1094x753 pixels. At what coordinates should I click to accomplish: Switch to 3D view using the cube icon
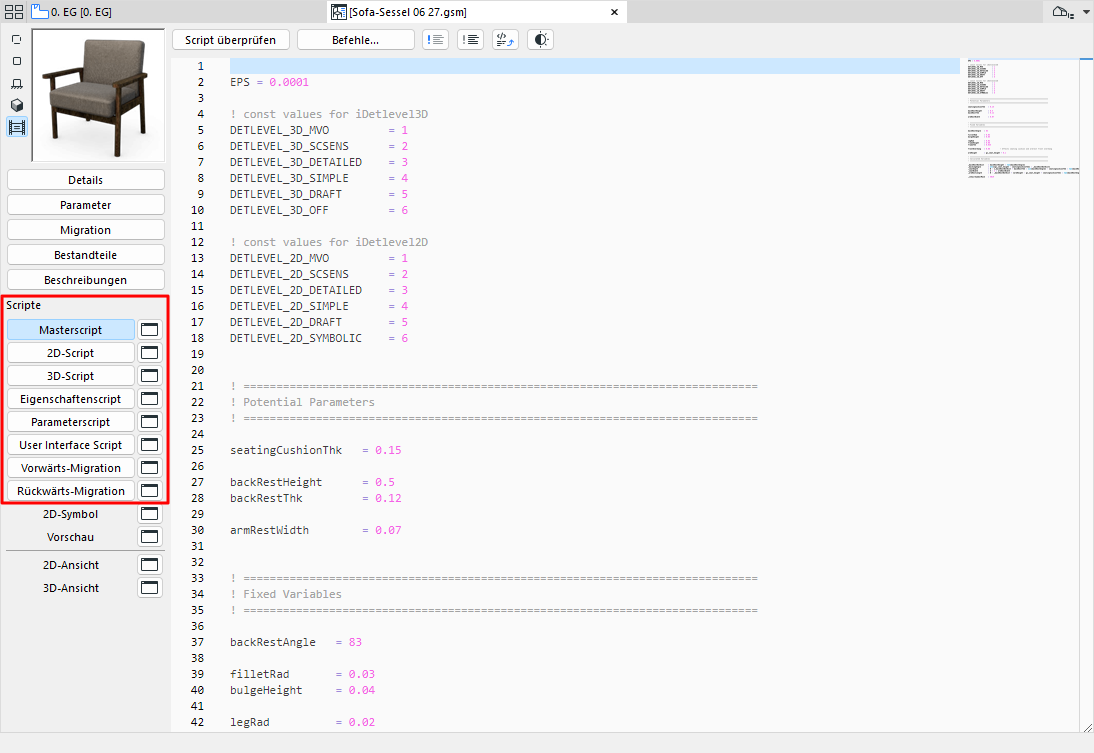pyautogui.click(x=15, y=104)
